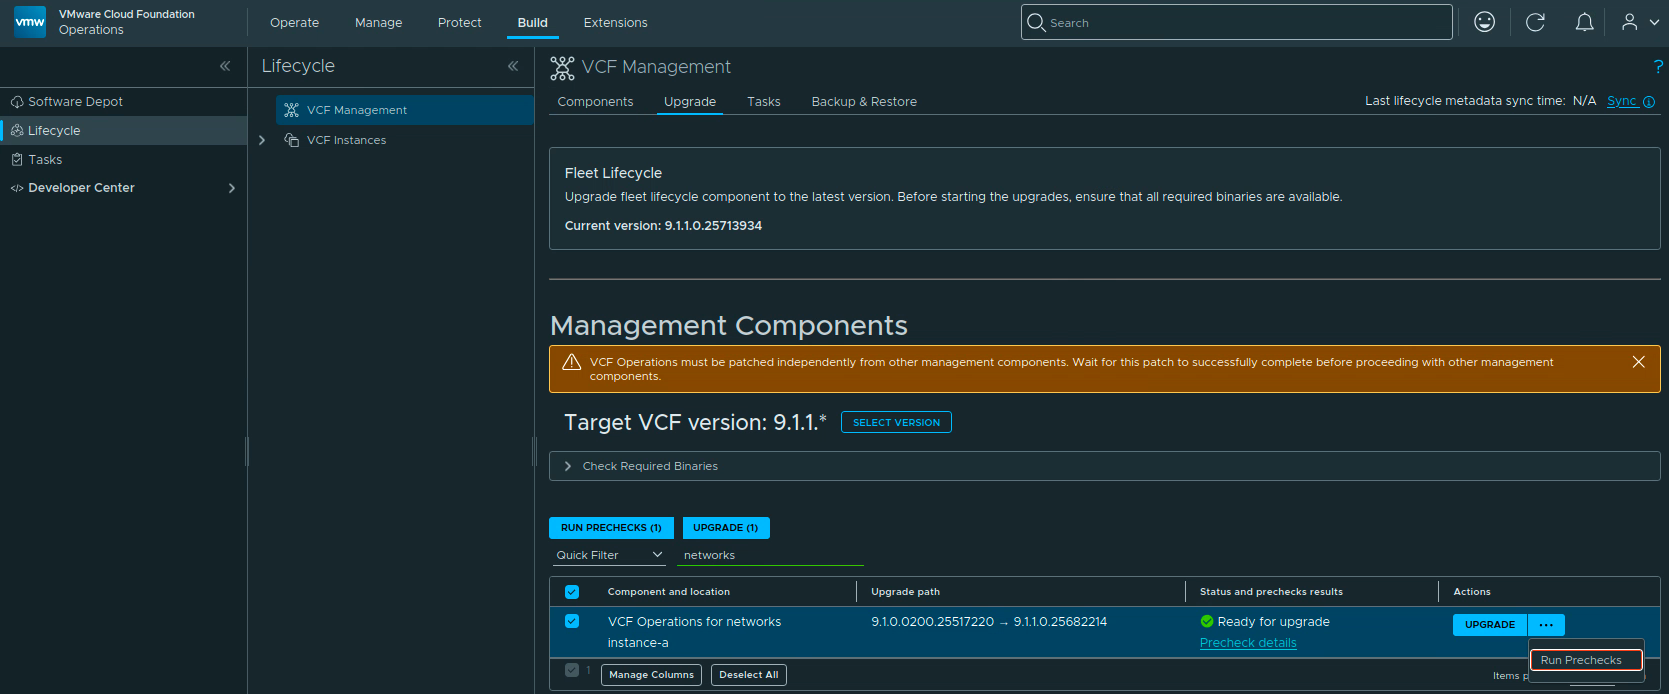
Task: Click the warning triangle icon
Action: pos(572,362)
